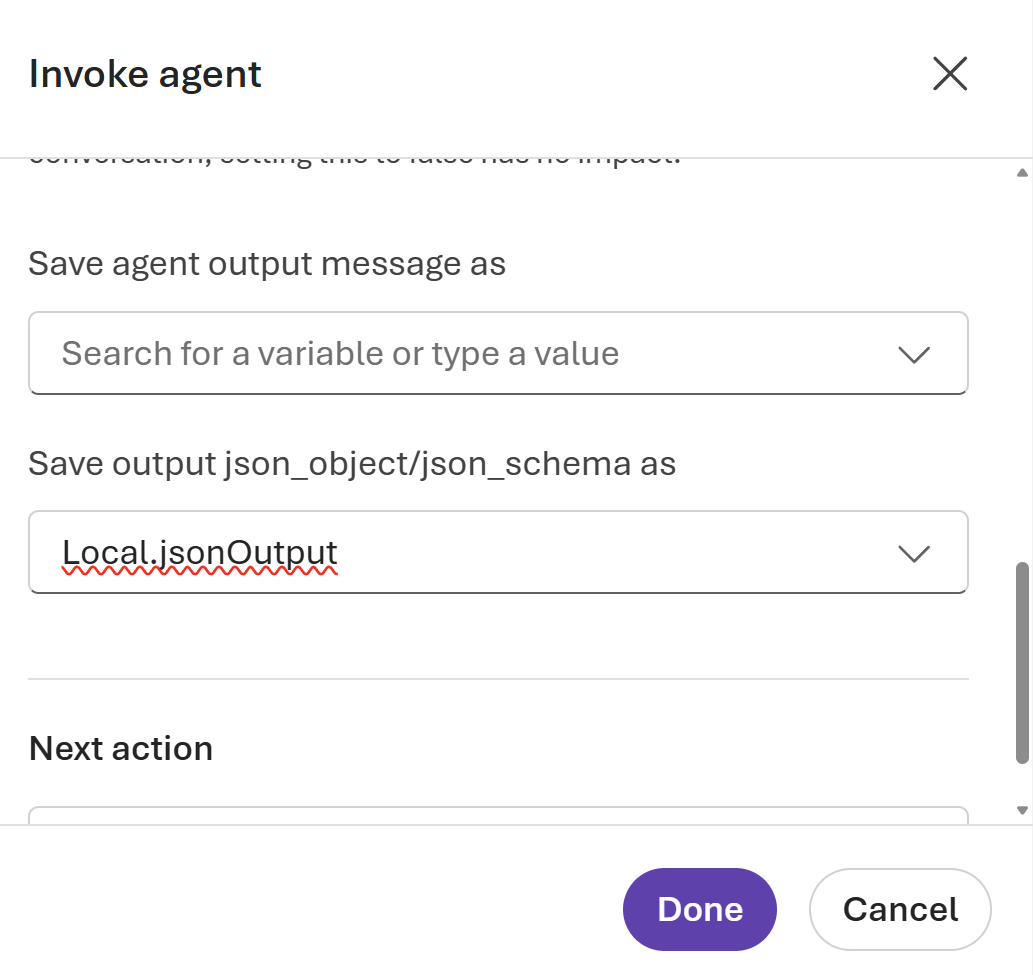Grab the vertical scrollbar thumb
The height and width of the screenshot is (975, 1033).
coord(1022,662)
